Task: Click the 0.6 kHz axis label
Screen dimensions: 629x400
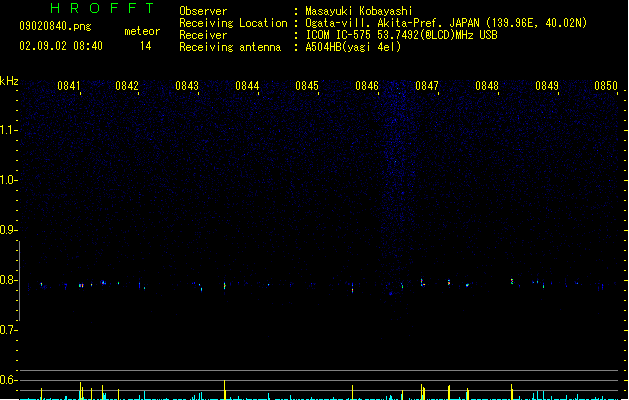Action: coord(7,380)
